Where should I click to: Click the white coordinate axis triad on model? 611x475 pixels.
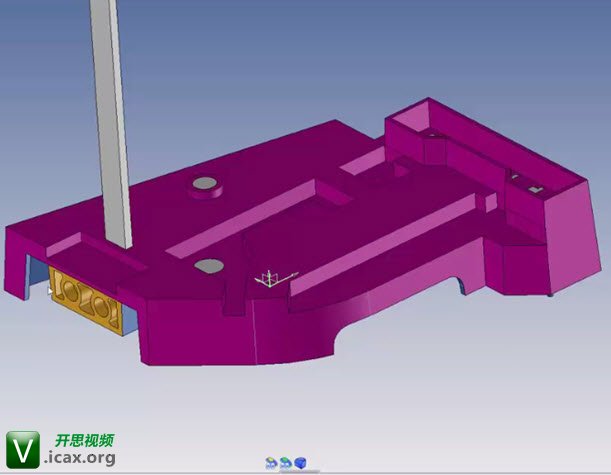pyautogui.click(x=275, y=278)
